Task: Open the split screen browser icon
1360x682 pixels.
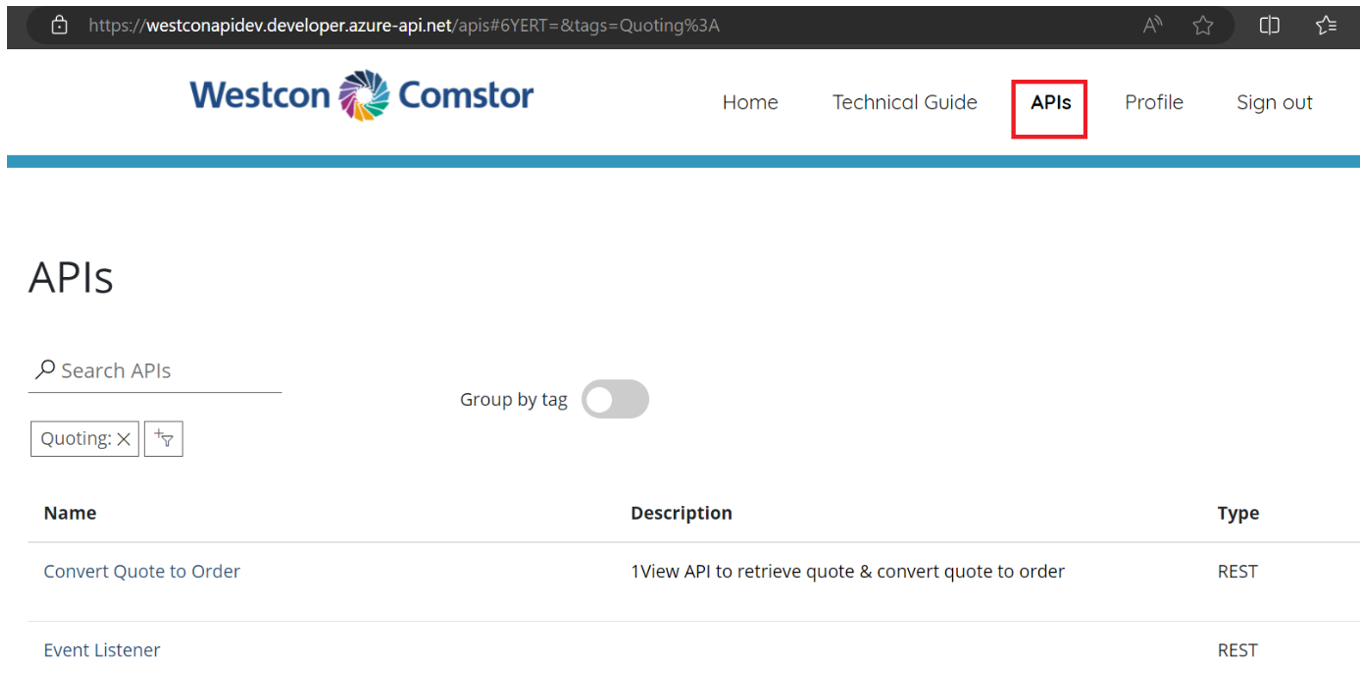Action: click(1269, 26)
